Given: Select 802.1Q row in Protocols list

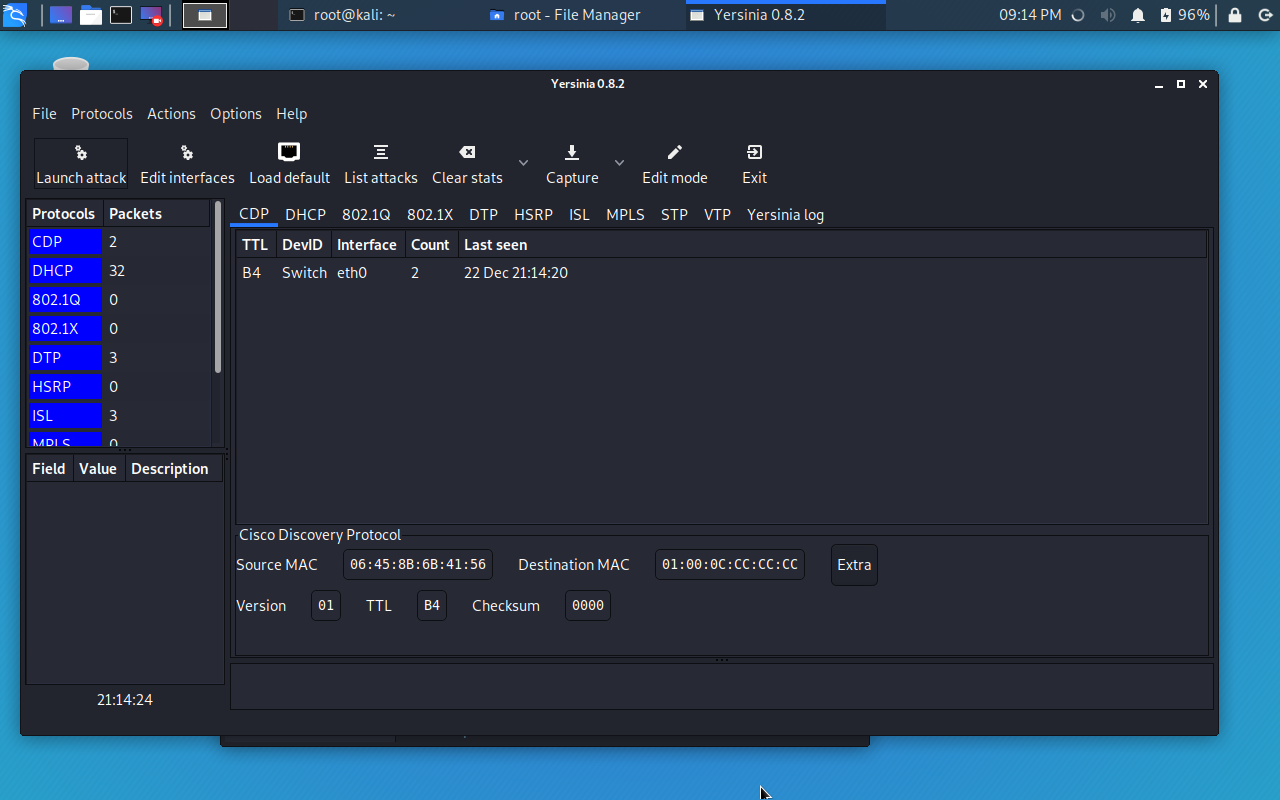Looking at the screenshot, I should tap(119, 300).
